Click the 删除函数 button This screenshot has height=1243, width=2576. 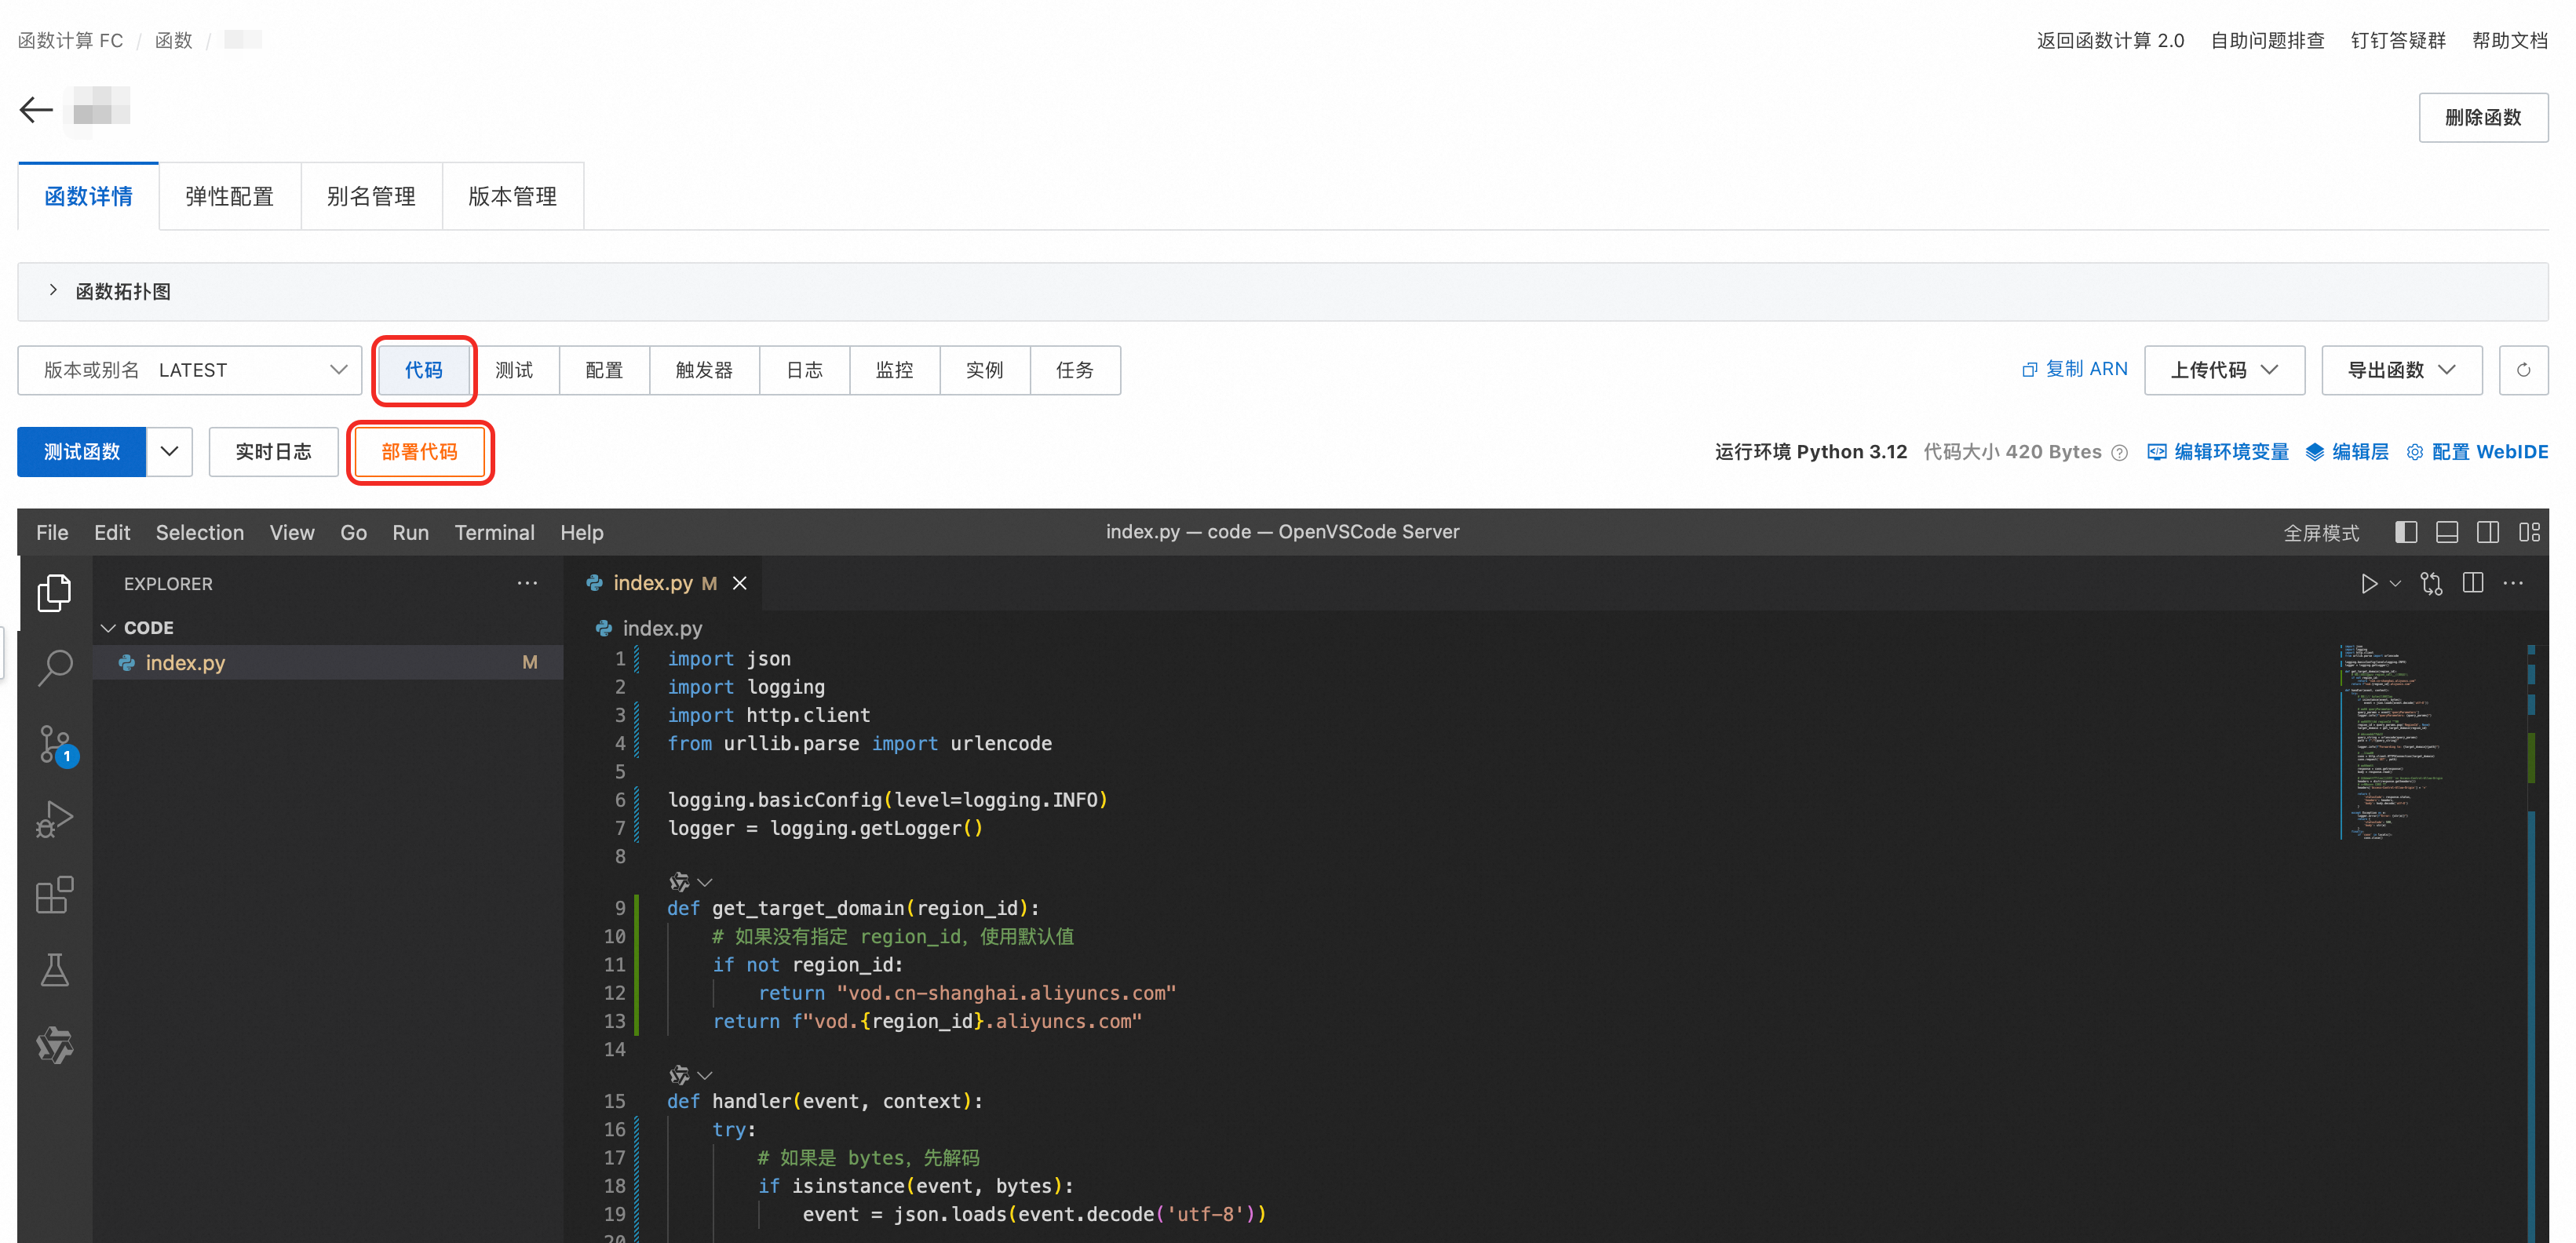tap(2483, 117)
